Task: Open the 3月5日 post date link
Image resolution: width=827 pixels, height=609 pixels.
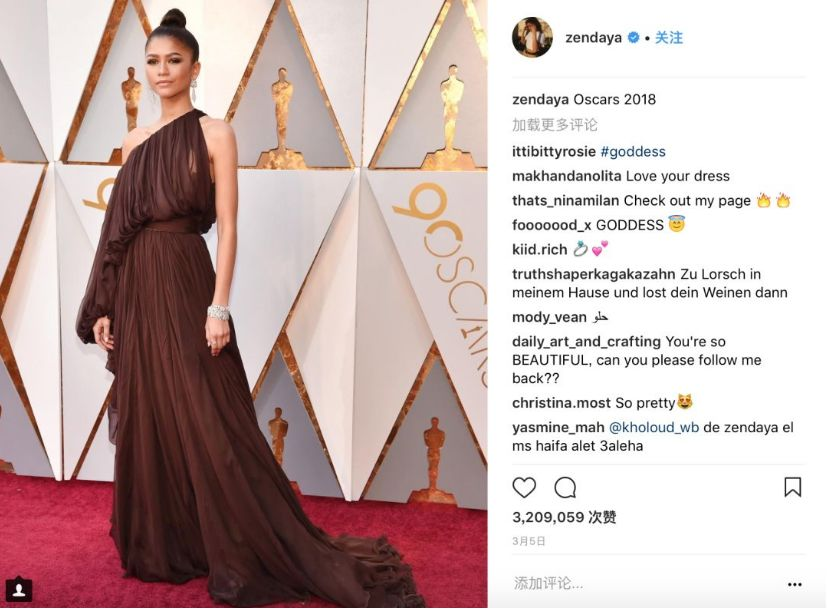Action: (x=528, y=541)
